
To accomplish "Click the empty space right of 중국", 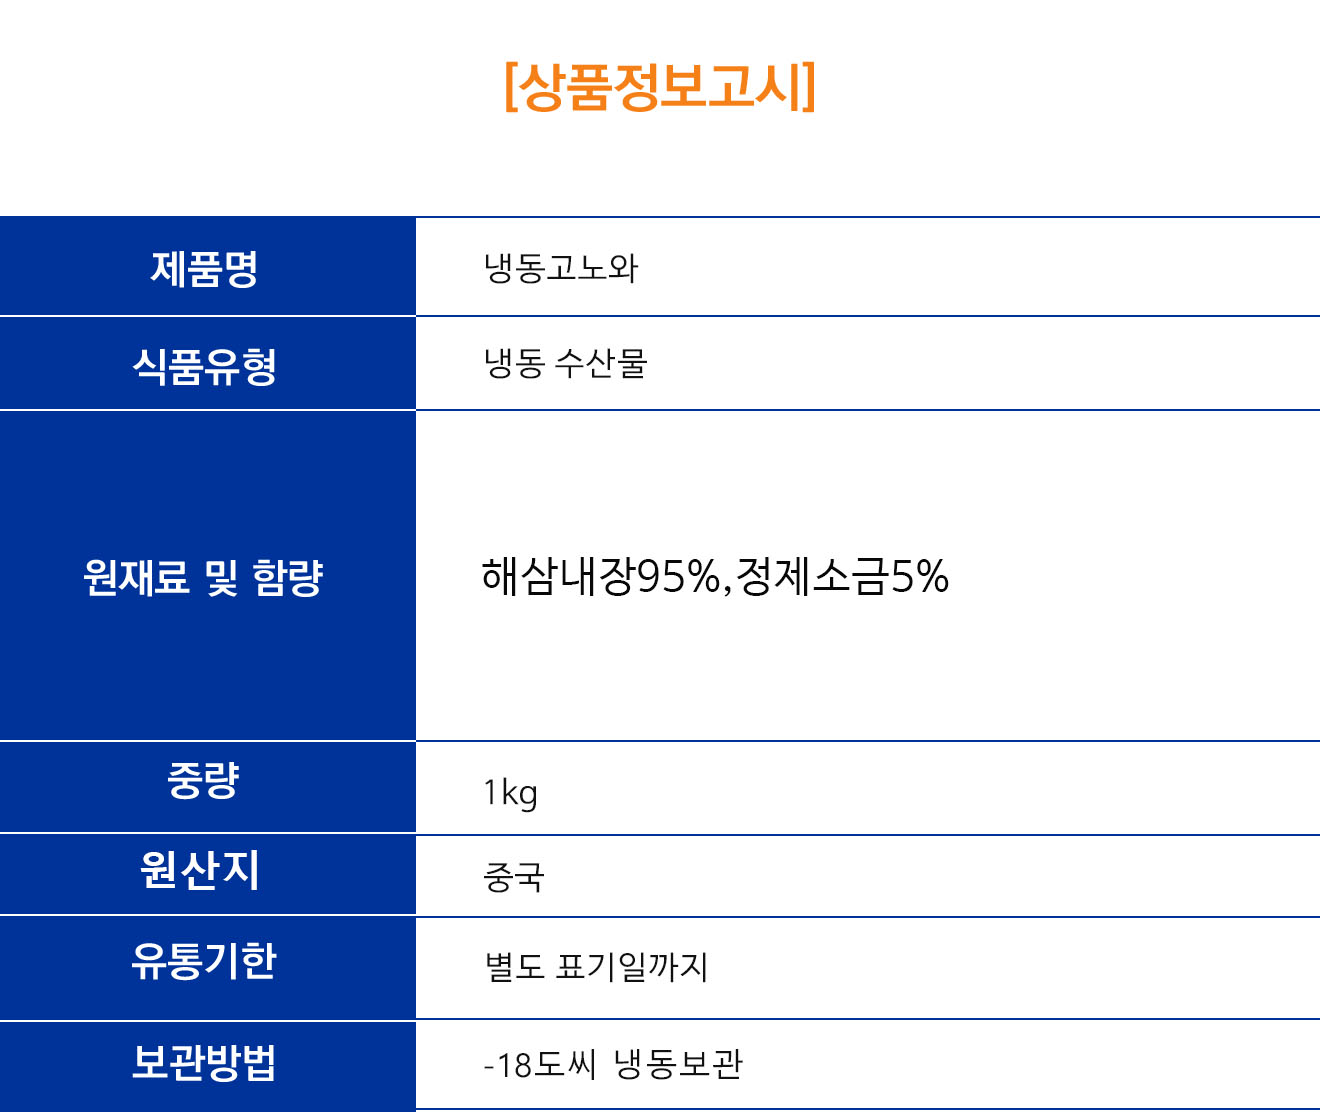I will click(930, 876).
